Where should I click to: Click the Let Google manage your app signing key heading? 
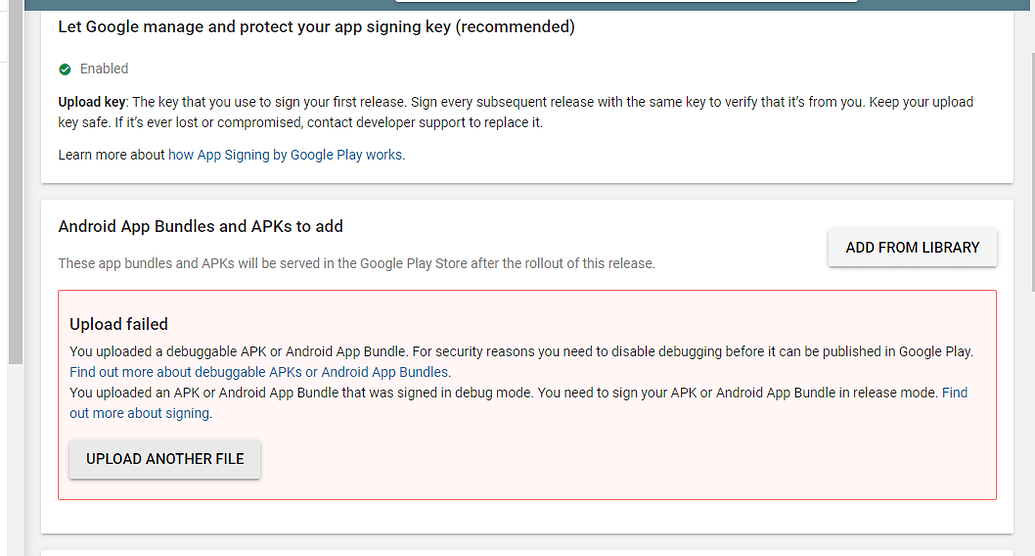pos(316,27)
